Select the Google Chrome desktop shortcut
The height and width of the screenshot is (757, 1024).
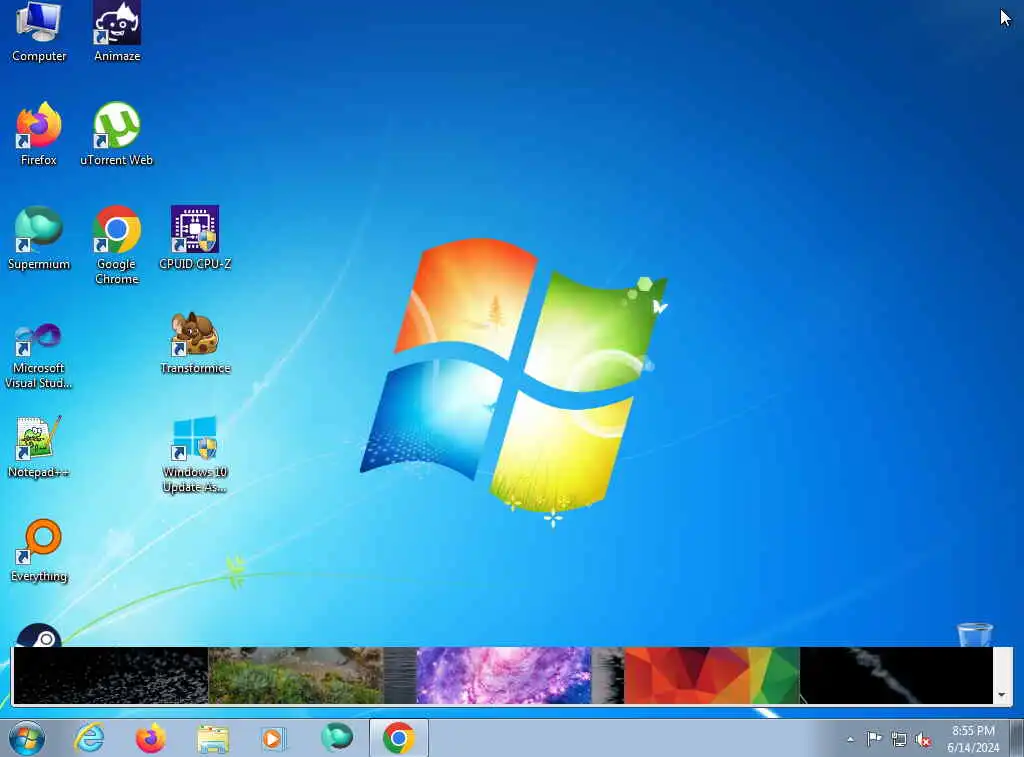tap(117, 245)
